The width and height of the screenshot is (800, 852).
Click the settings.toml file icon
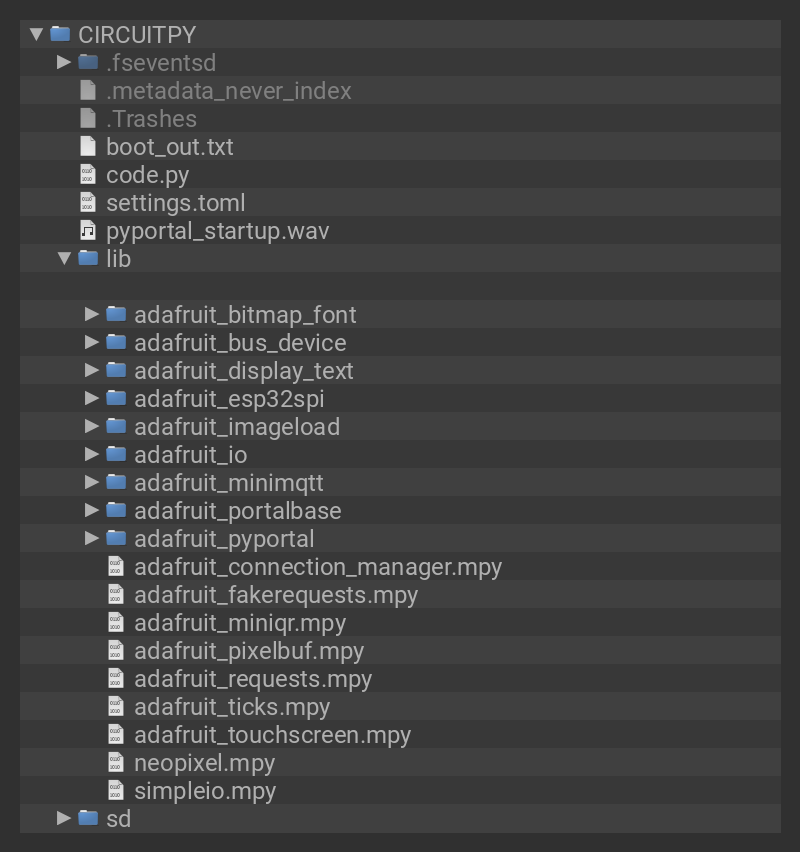[x=88, y=203]
